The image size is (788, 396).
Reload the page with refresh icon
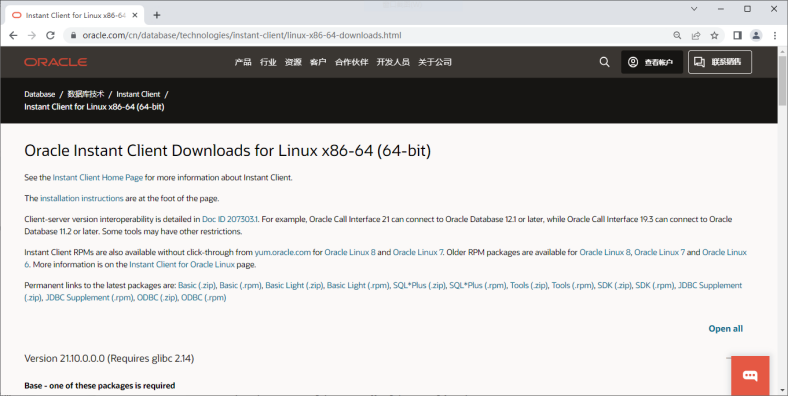(50, 35)
